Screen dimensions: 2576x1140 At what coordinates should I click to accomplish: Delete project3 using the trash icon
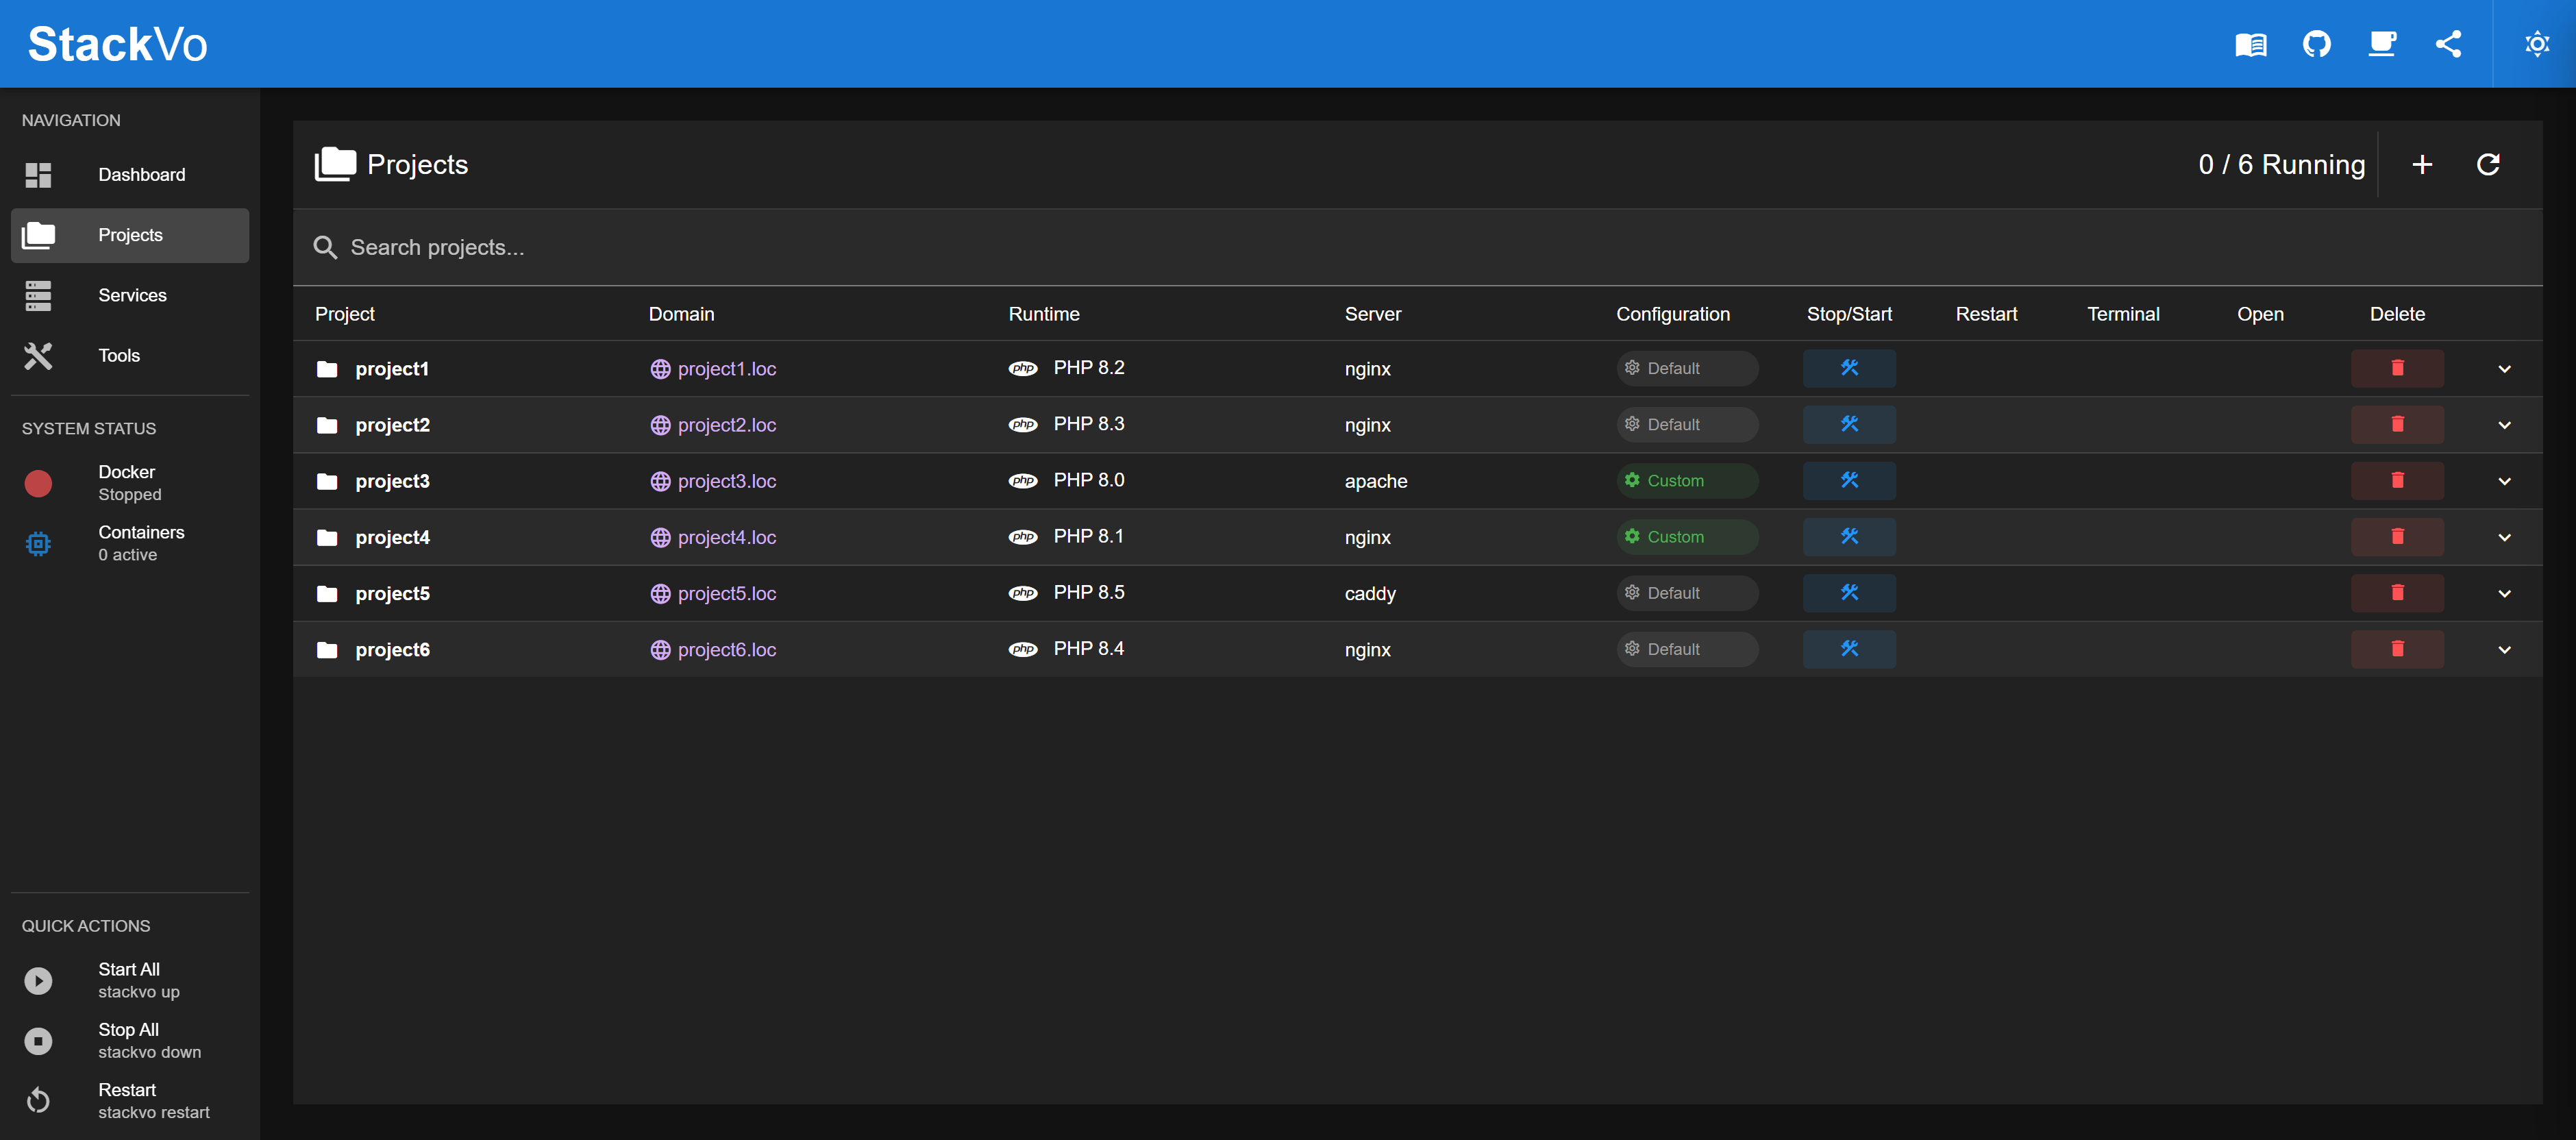click(2397, 480)
